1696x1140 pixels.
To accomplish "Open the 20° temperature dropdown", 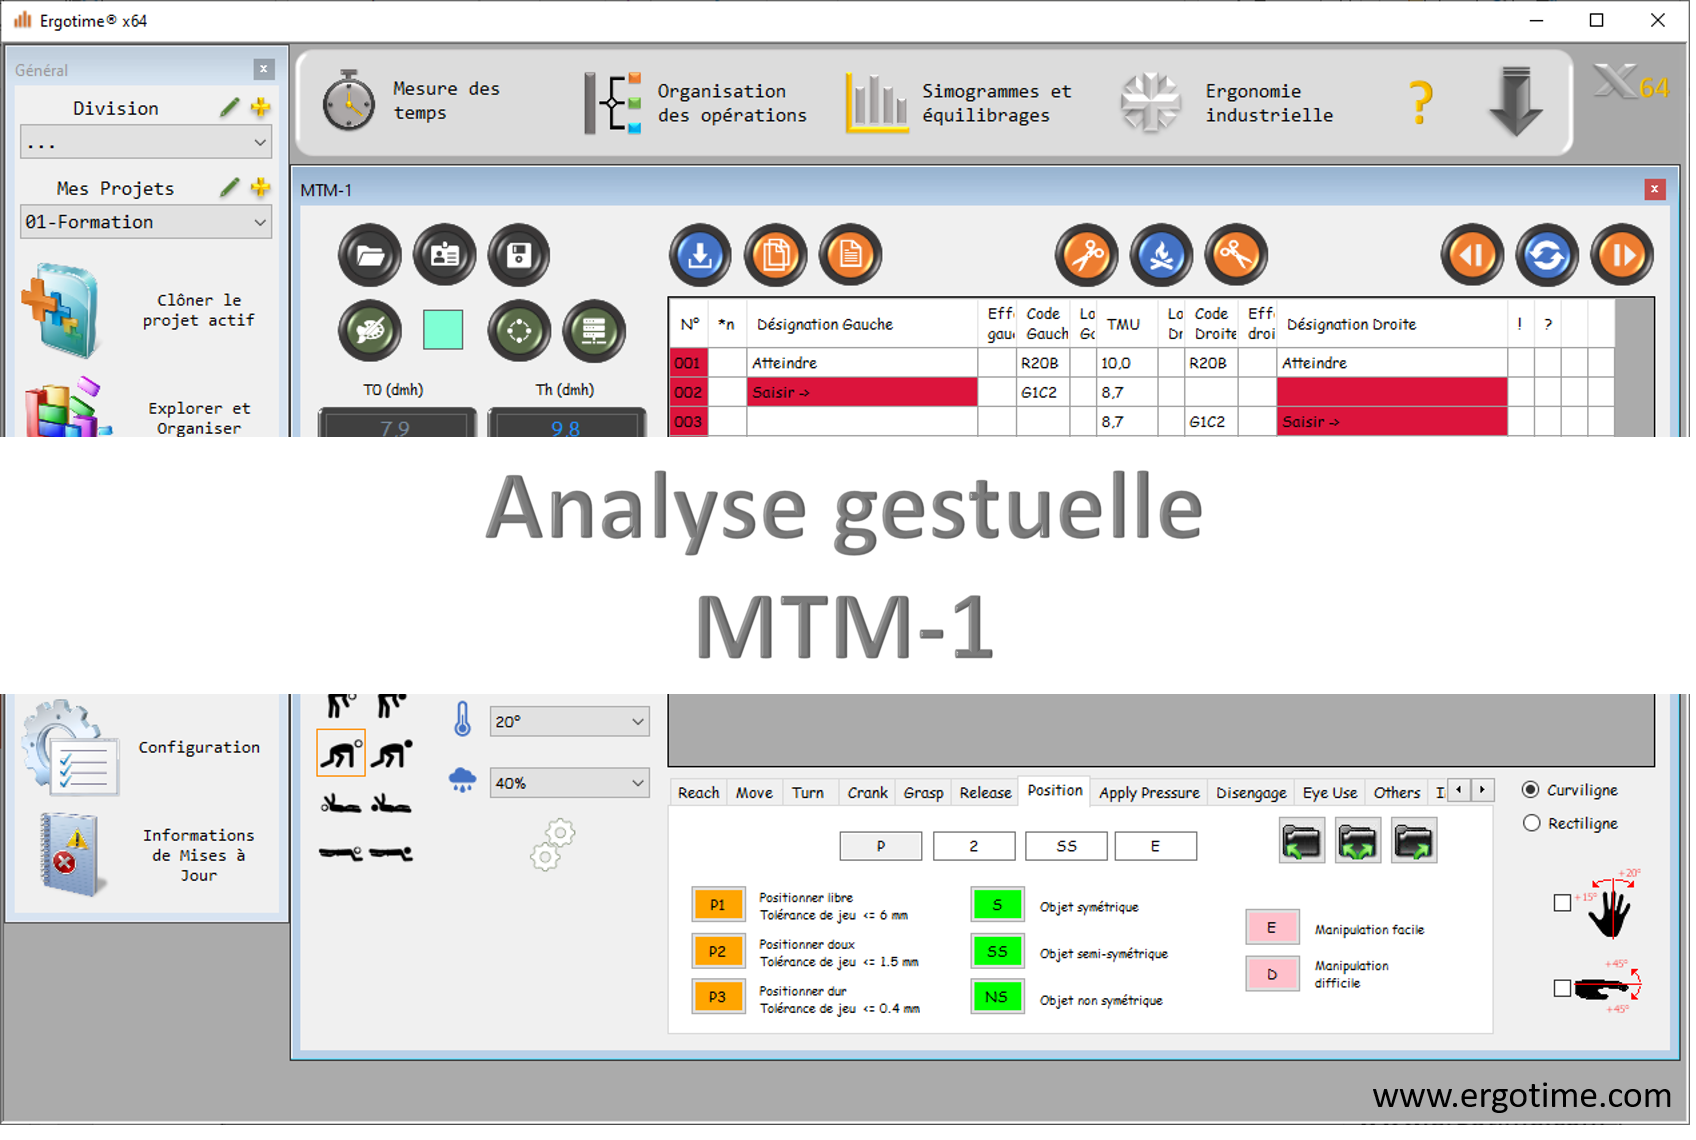I will [569, 722].
